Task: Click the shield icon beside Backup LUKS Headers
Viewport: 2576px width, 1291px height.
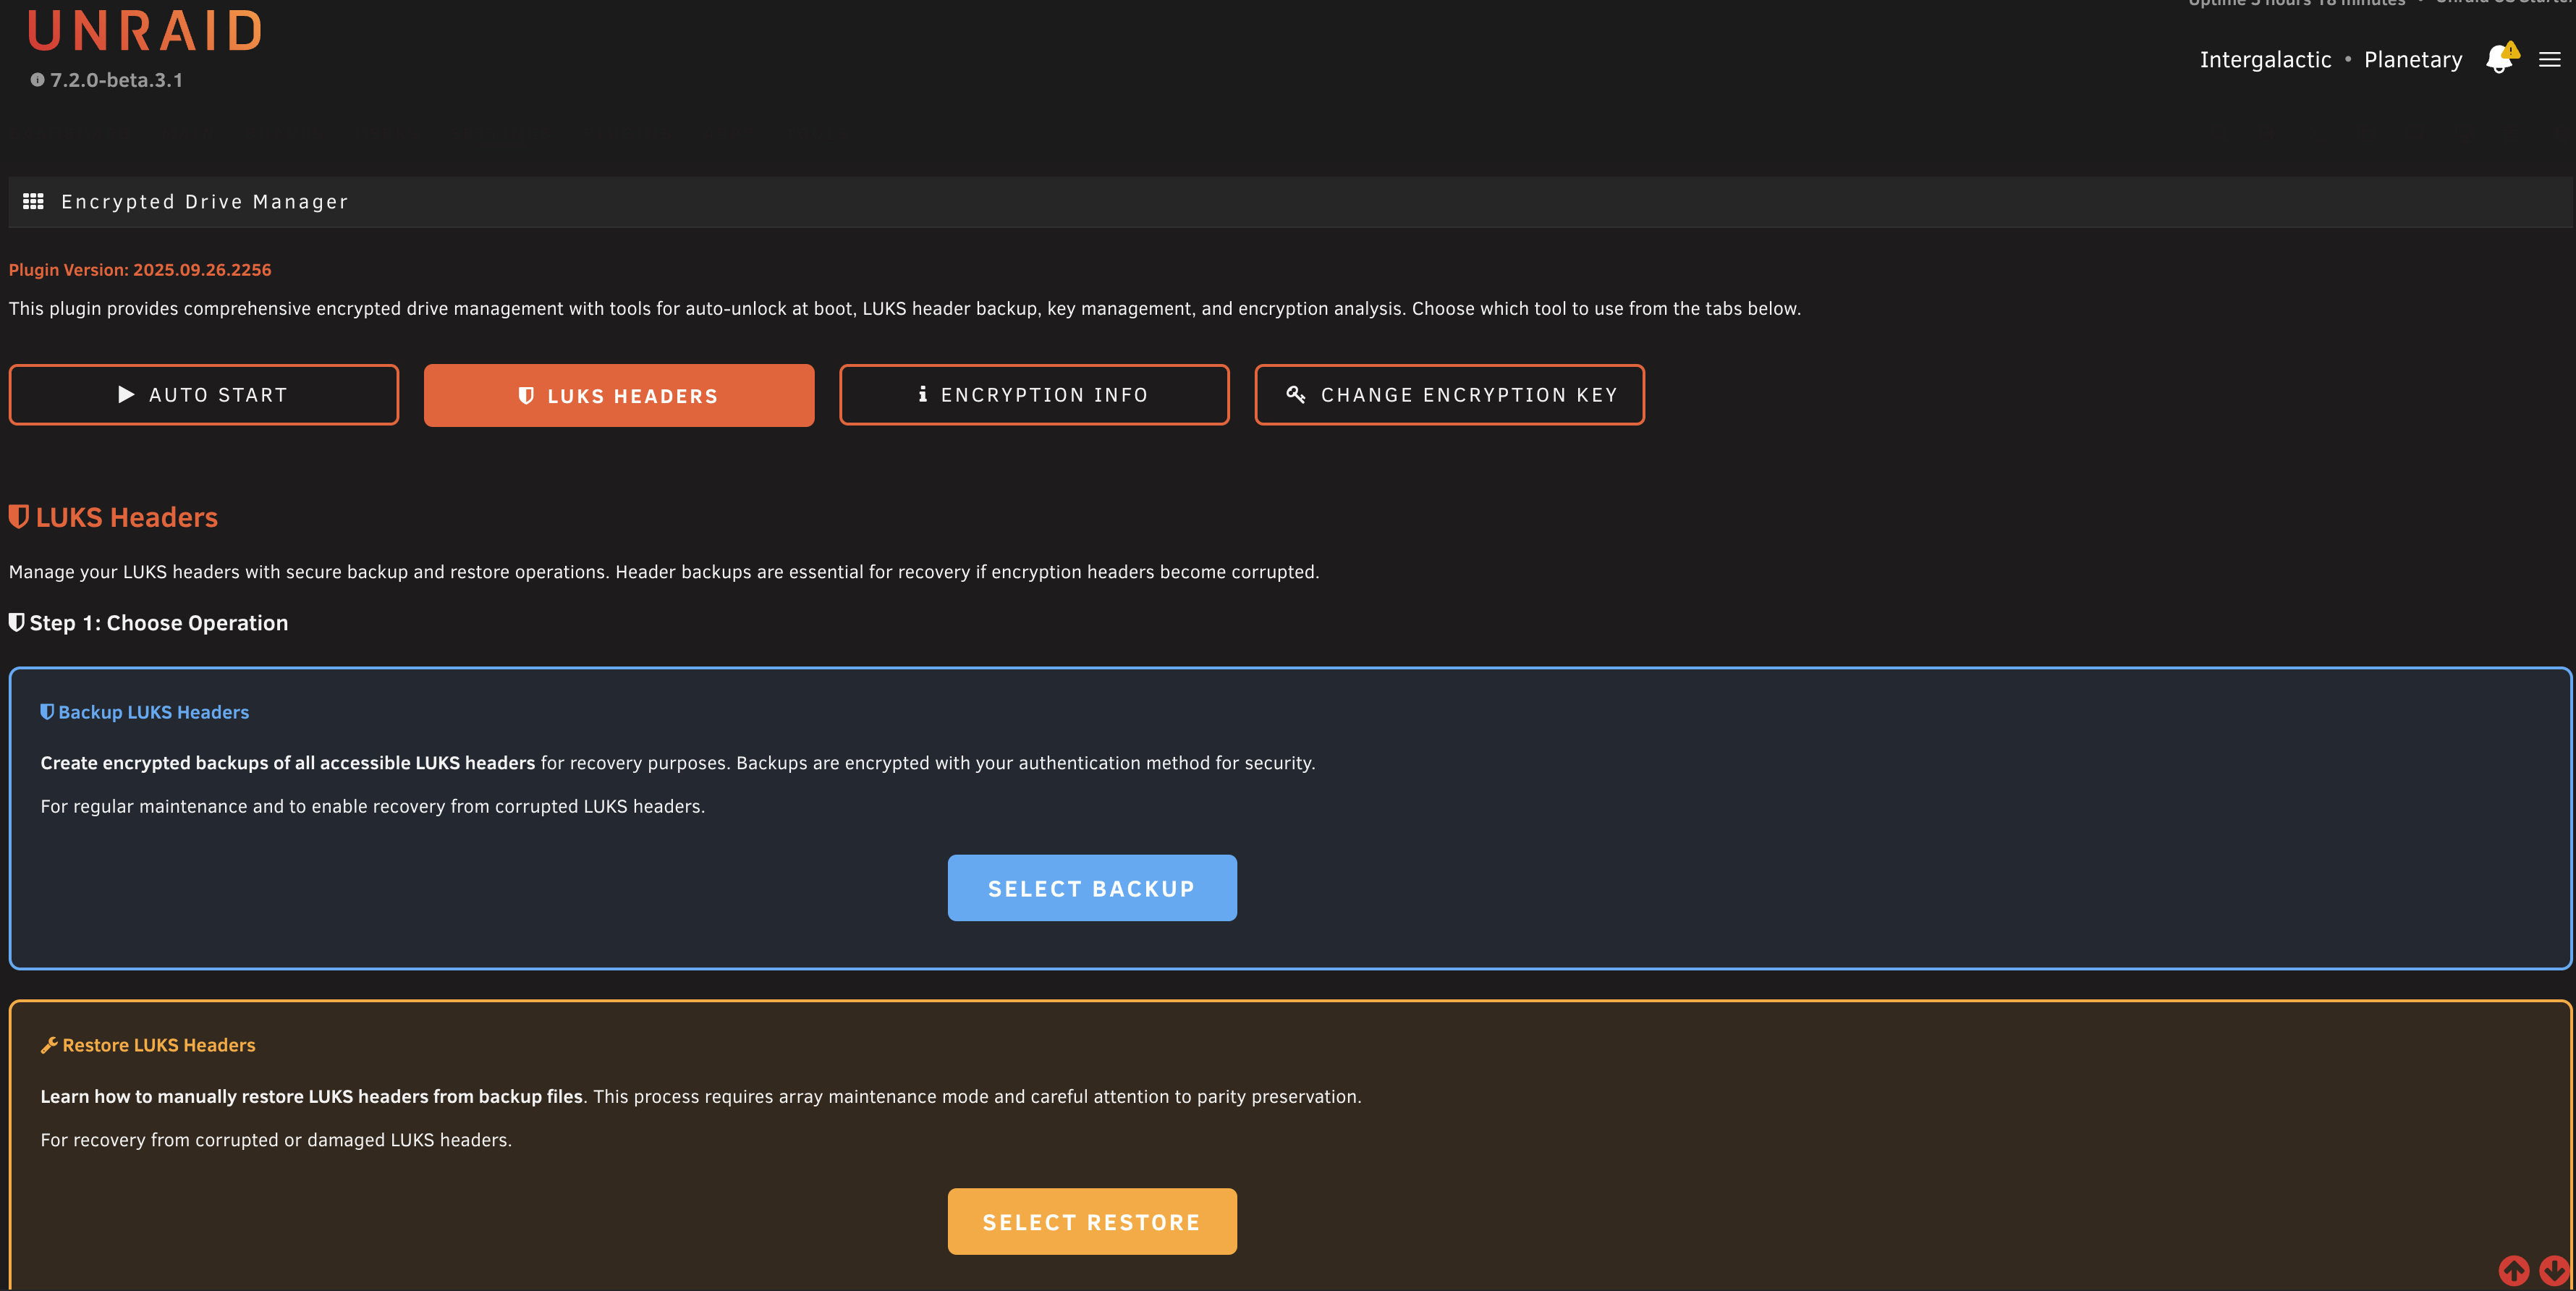Action: click(47, 712)
